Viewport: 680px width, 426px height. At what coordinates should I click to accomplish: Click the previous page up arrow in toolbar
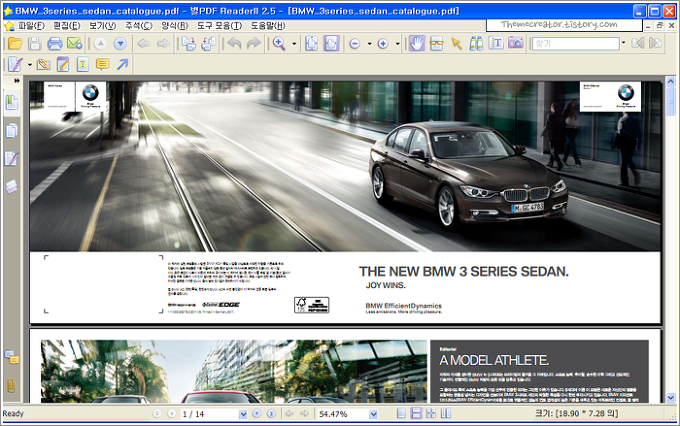(x=100, y=43)
